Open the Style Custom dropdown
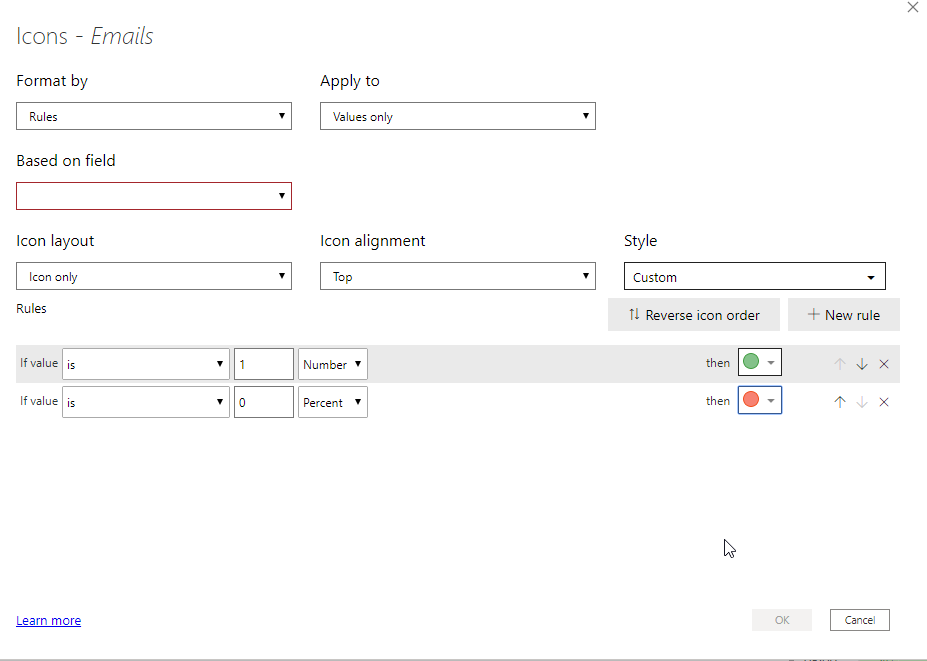Image resolution: width=927 pixels, height=661 pixels. click(x=754, y=276)
